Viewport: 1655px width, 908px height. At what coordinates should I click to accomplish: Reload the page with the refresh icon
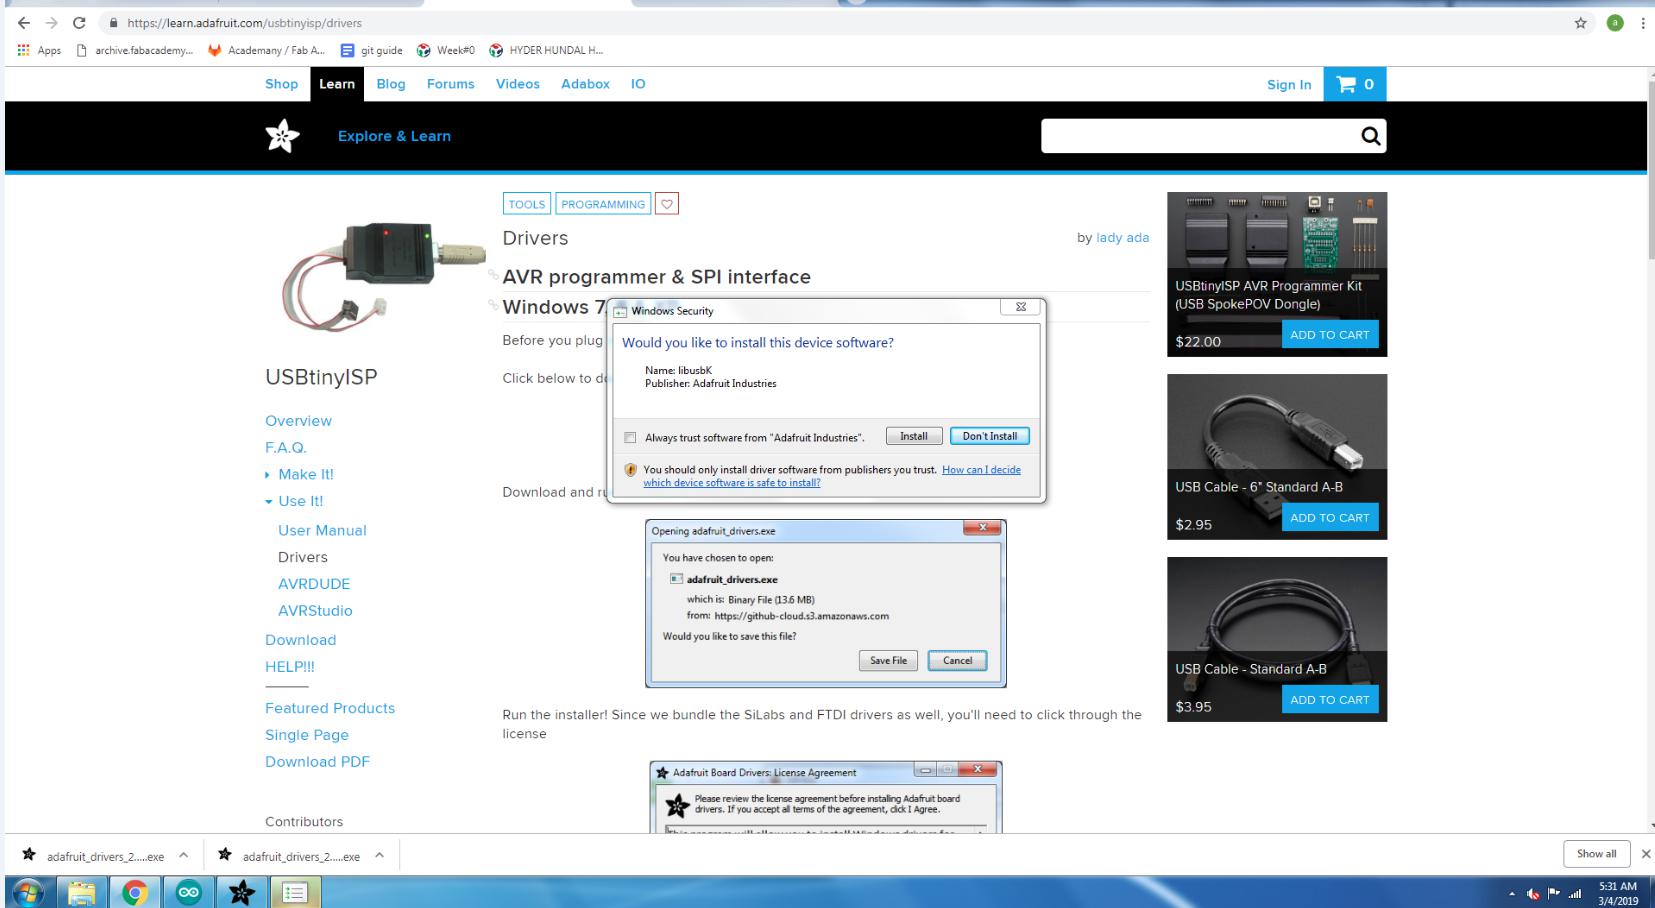click(79, 23)
